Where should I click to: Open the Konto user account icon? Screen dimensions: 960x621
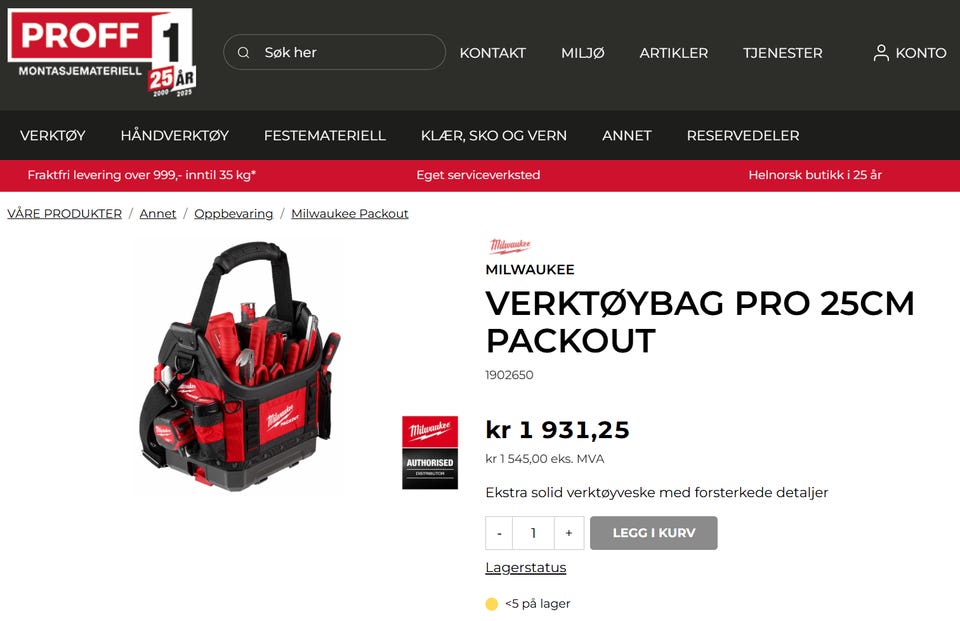[881, 53]
